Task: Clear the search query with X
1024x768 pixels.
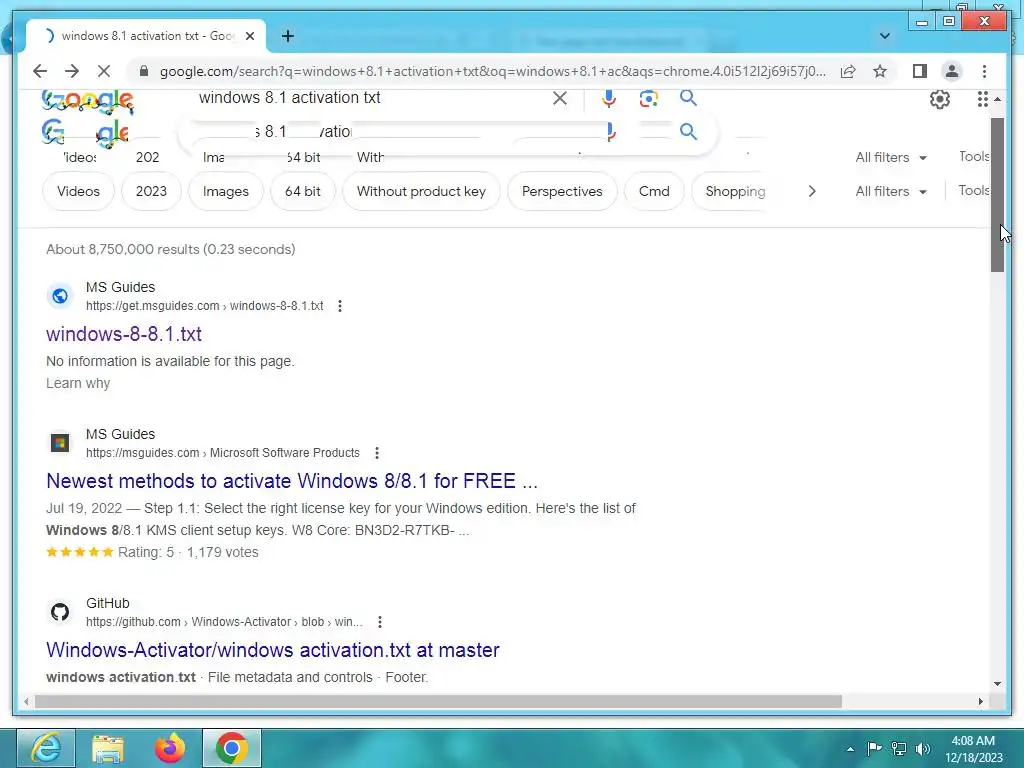Action: [x=560, y=98]
